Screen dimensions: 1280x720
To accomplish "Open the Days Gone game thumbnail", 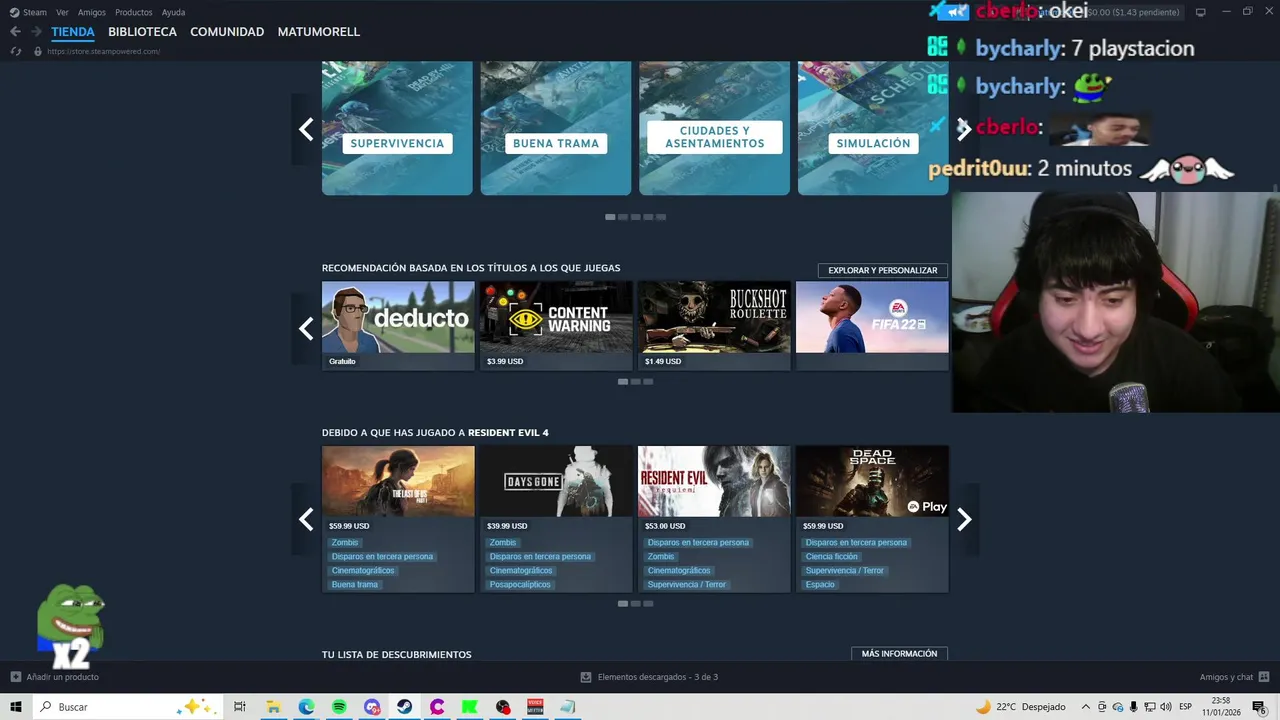I will click(x=556, y=481).
